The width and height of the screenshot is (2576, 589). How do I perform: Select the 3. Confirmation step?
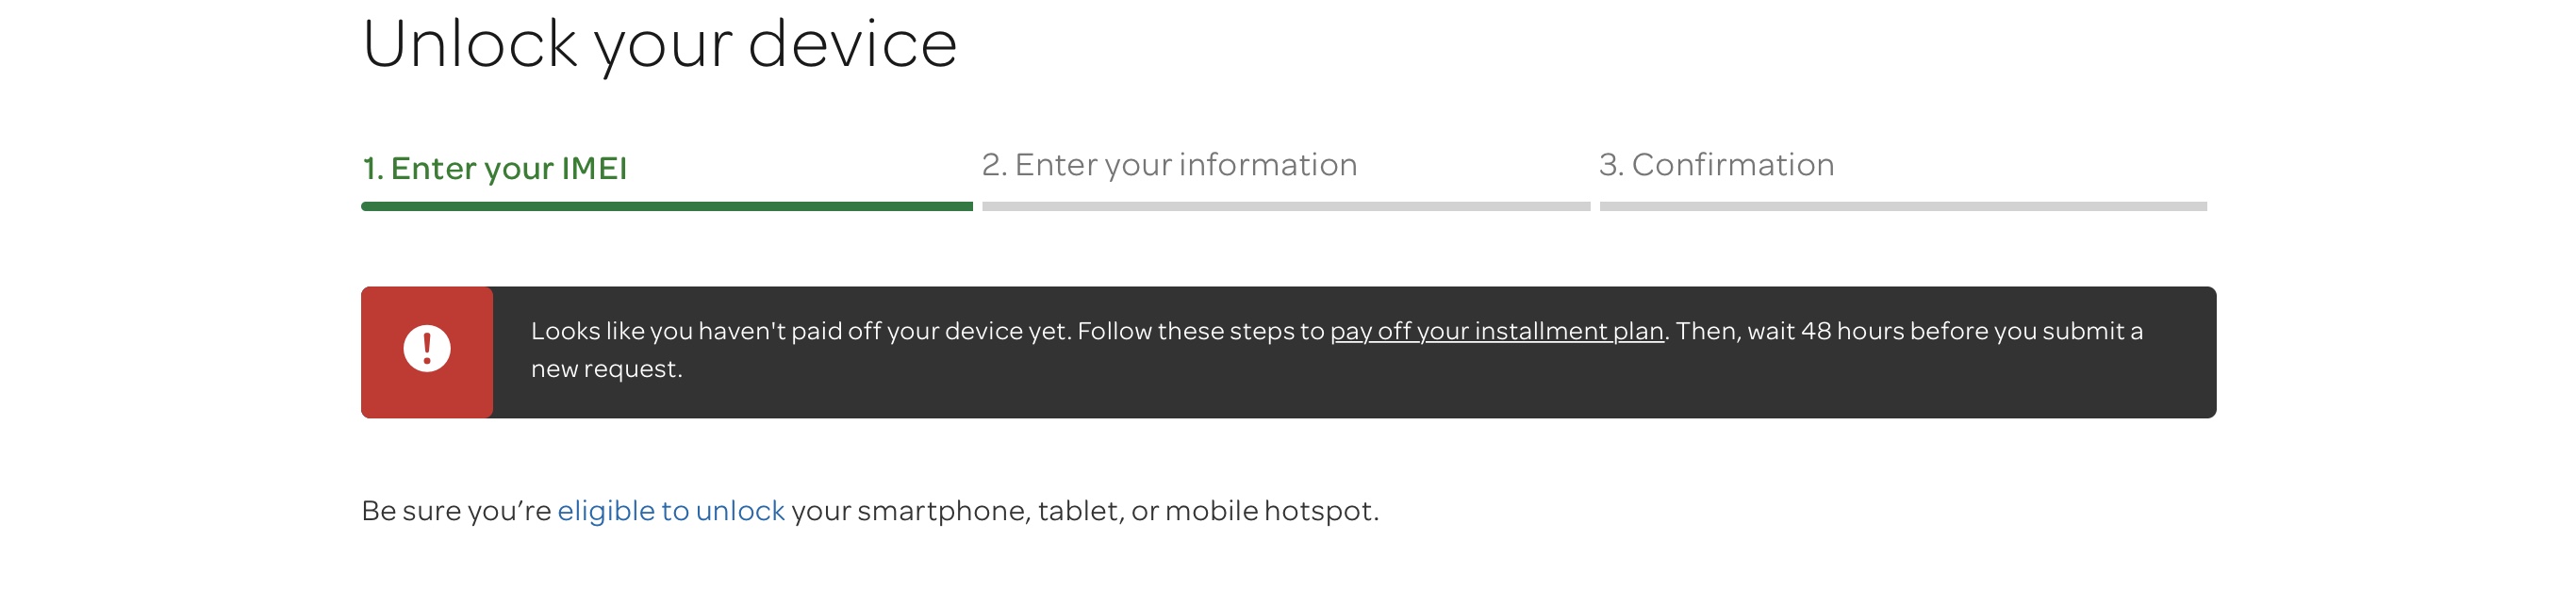pos(1716,165)
